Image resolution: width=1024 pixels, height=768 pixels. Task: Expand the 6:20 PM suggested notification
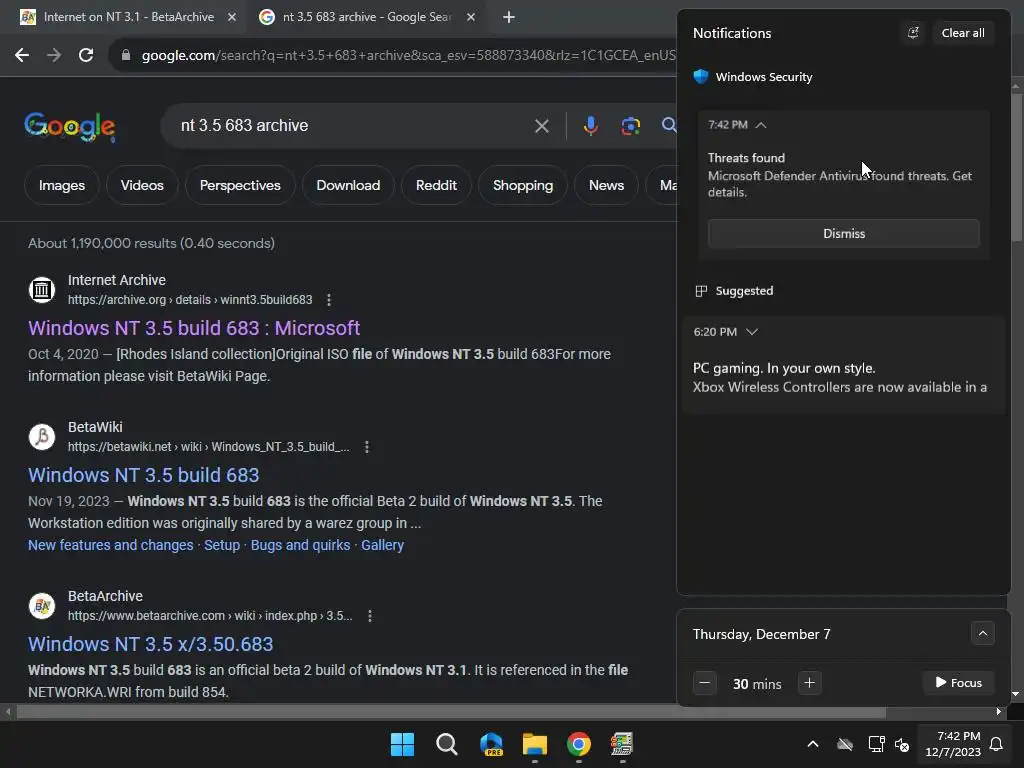coord(752,332)
